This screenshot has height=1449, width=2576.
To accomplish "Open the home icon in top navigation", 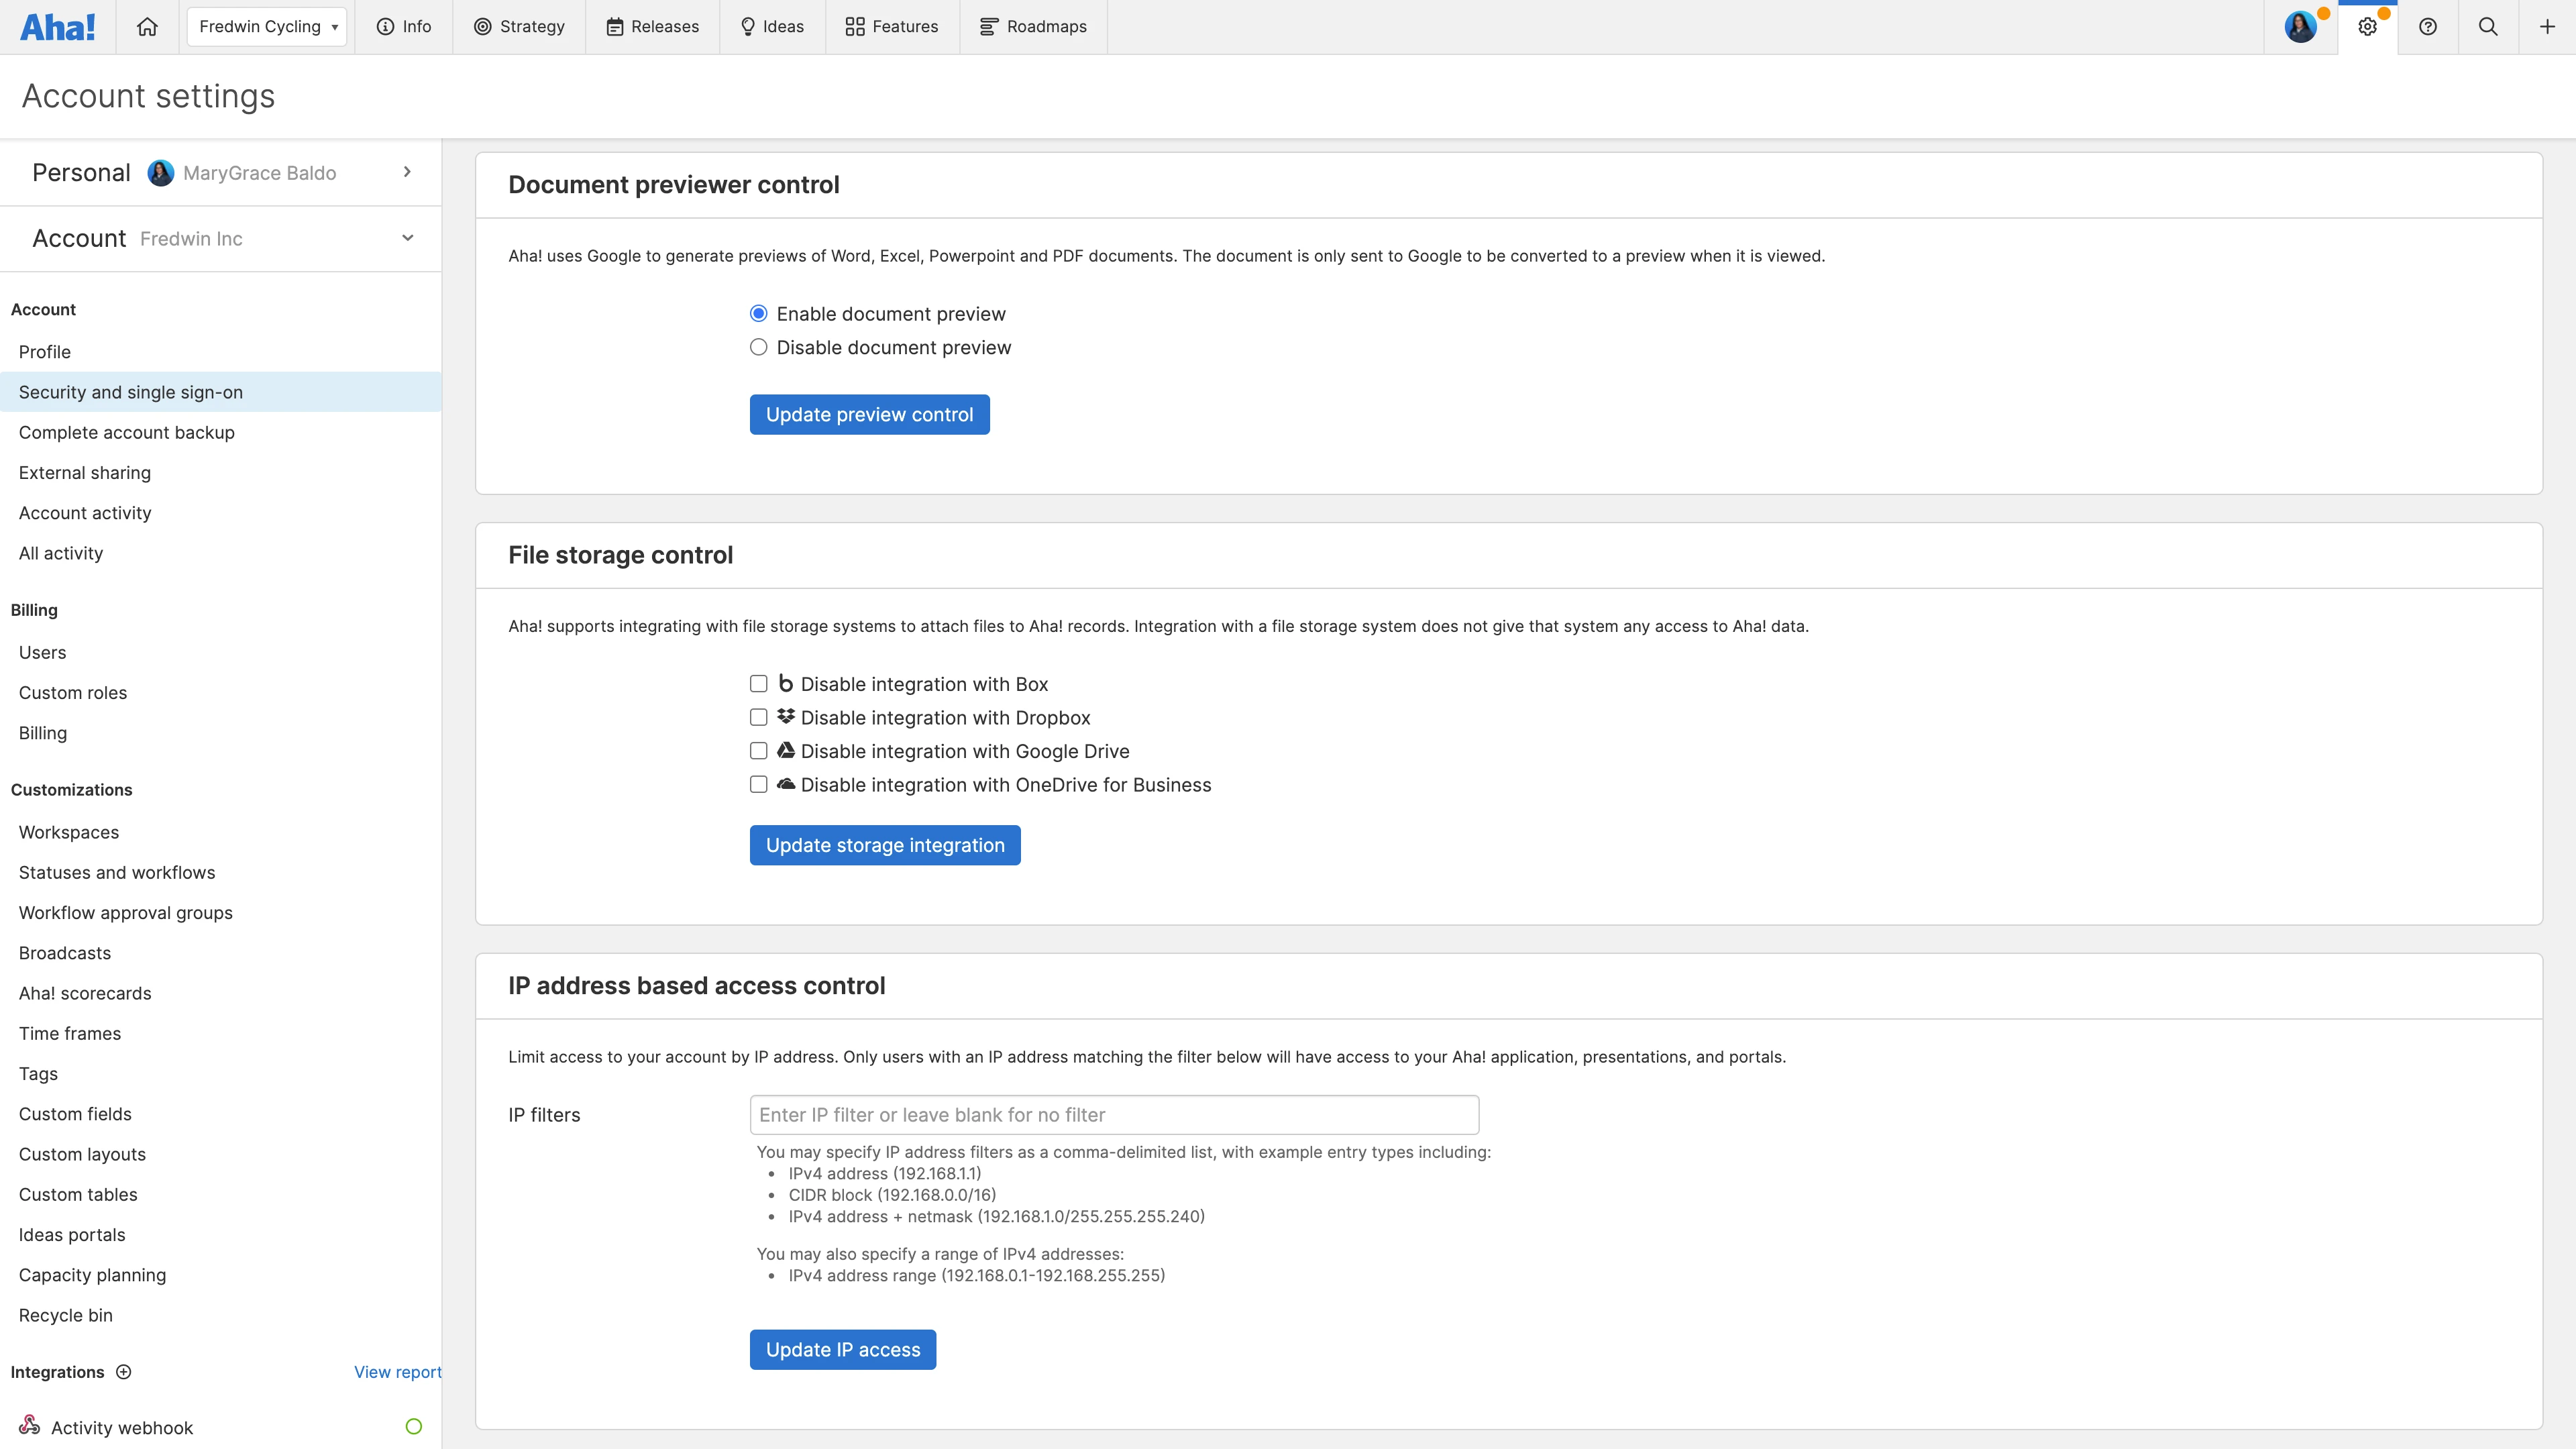I will click(147, 26).
